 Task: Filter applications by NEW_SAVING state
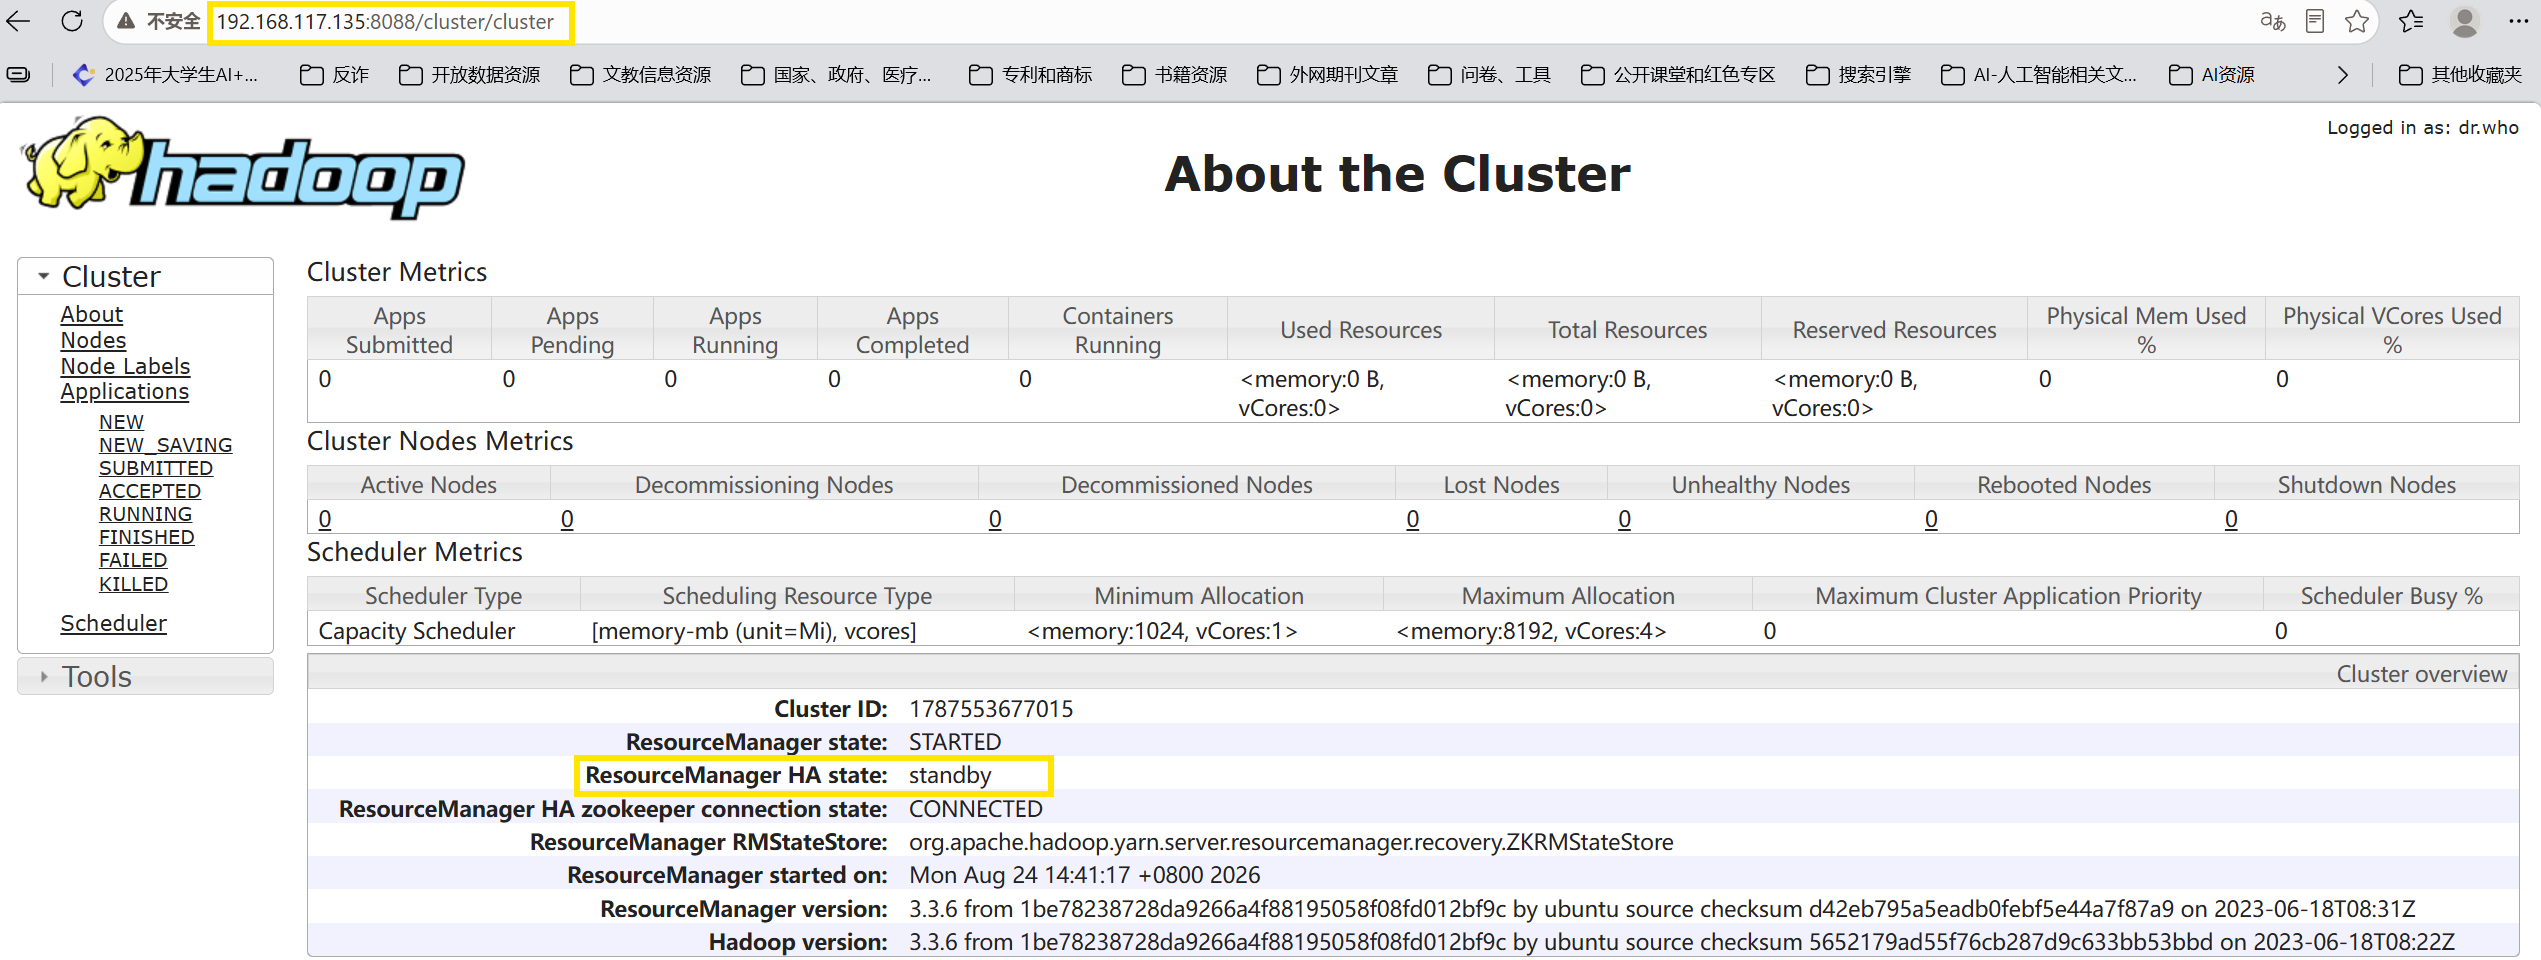[x=165, y=445]
